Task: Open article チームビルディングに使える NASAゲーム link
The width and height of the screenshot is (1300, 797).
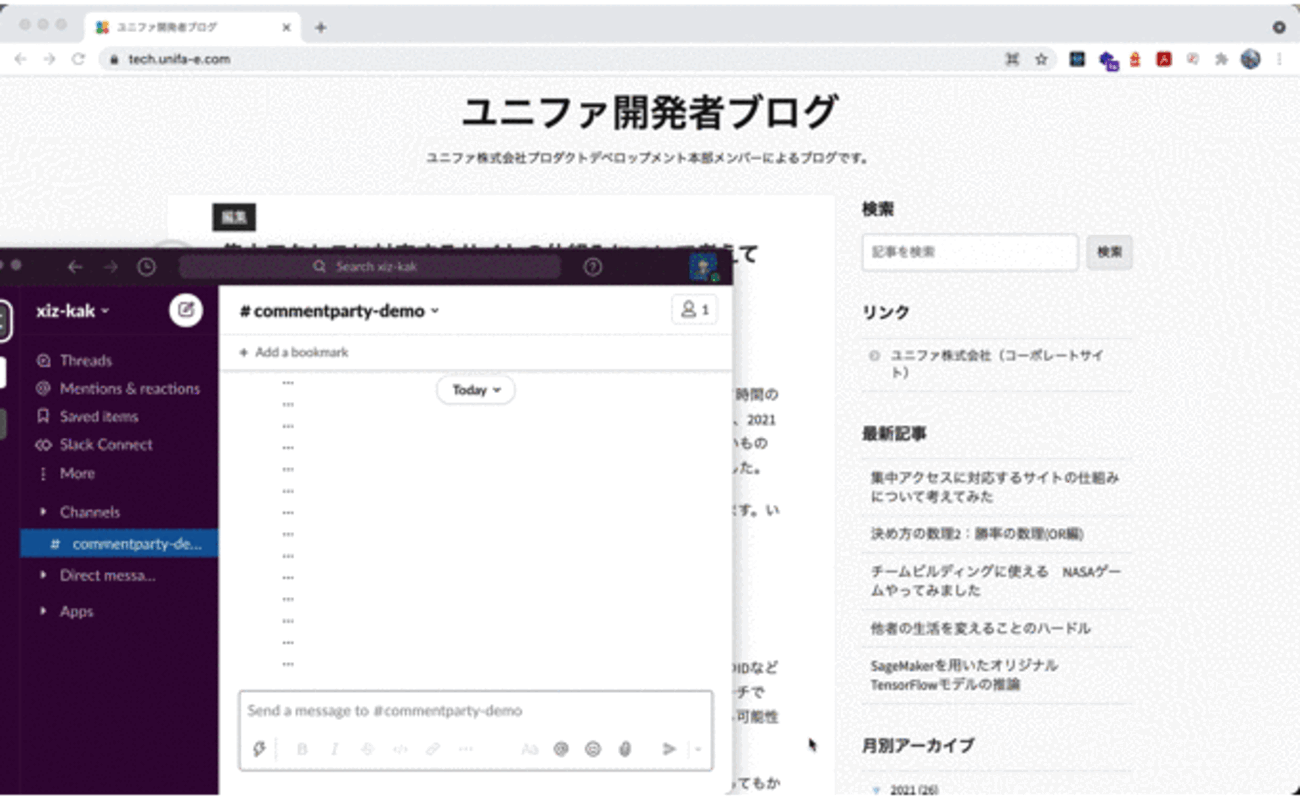Action: [x=996, y=581]
